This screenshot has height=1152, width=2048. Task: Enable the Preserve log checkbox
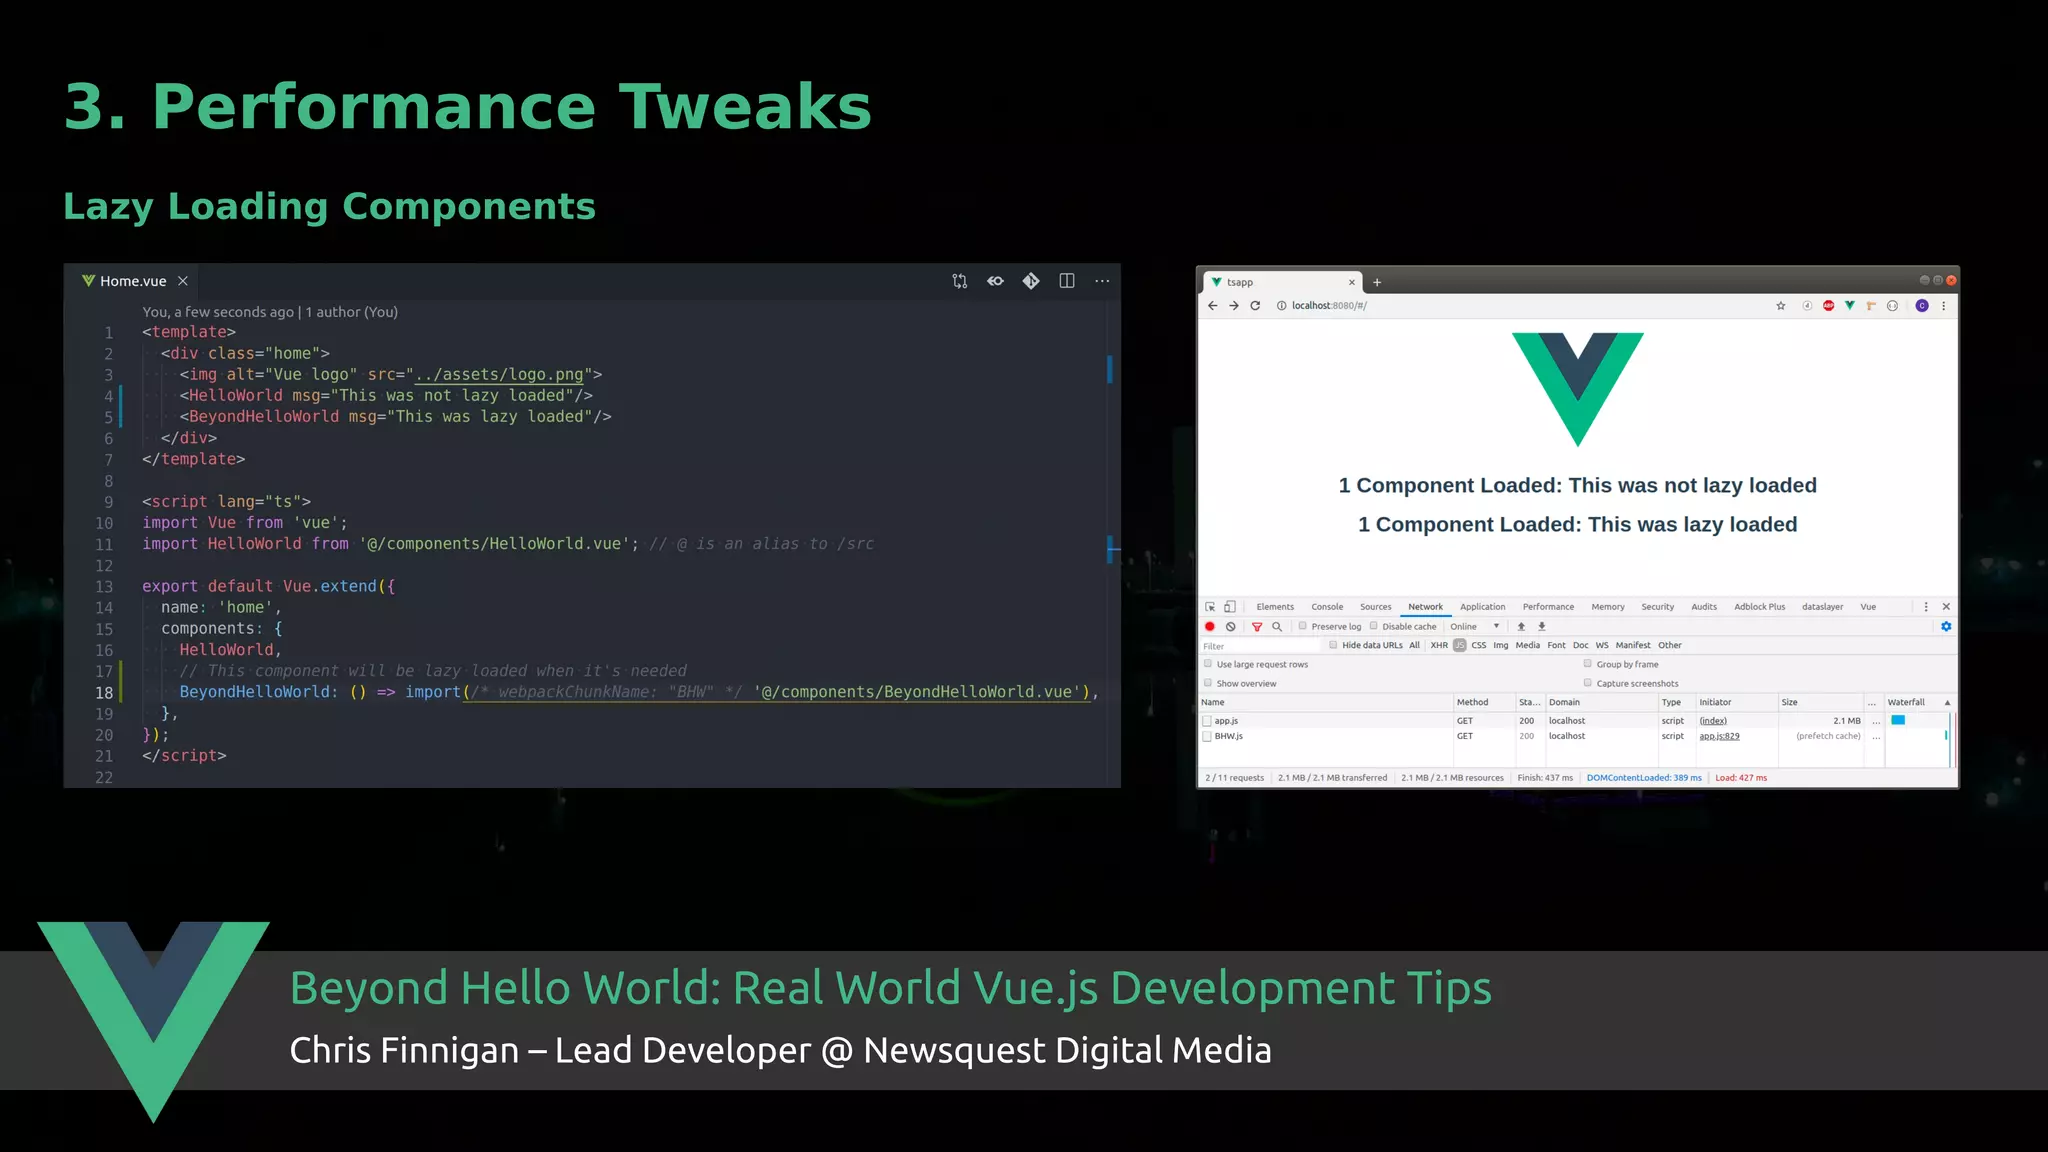coord(1303,626)
